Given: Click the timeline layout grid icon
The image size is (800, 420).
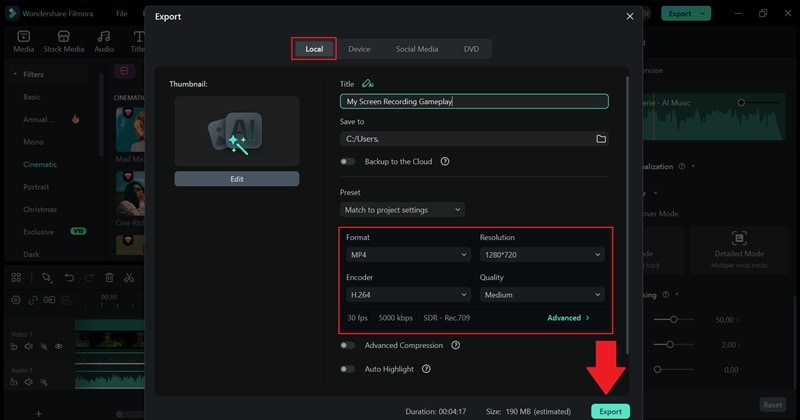Looking at the screenshot, I should pos(16,277).
